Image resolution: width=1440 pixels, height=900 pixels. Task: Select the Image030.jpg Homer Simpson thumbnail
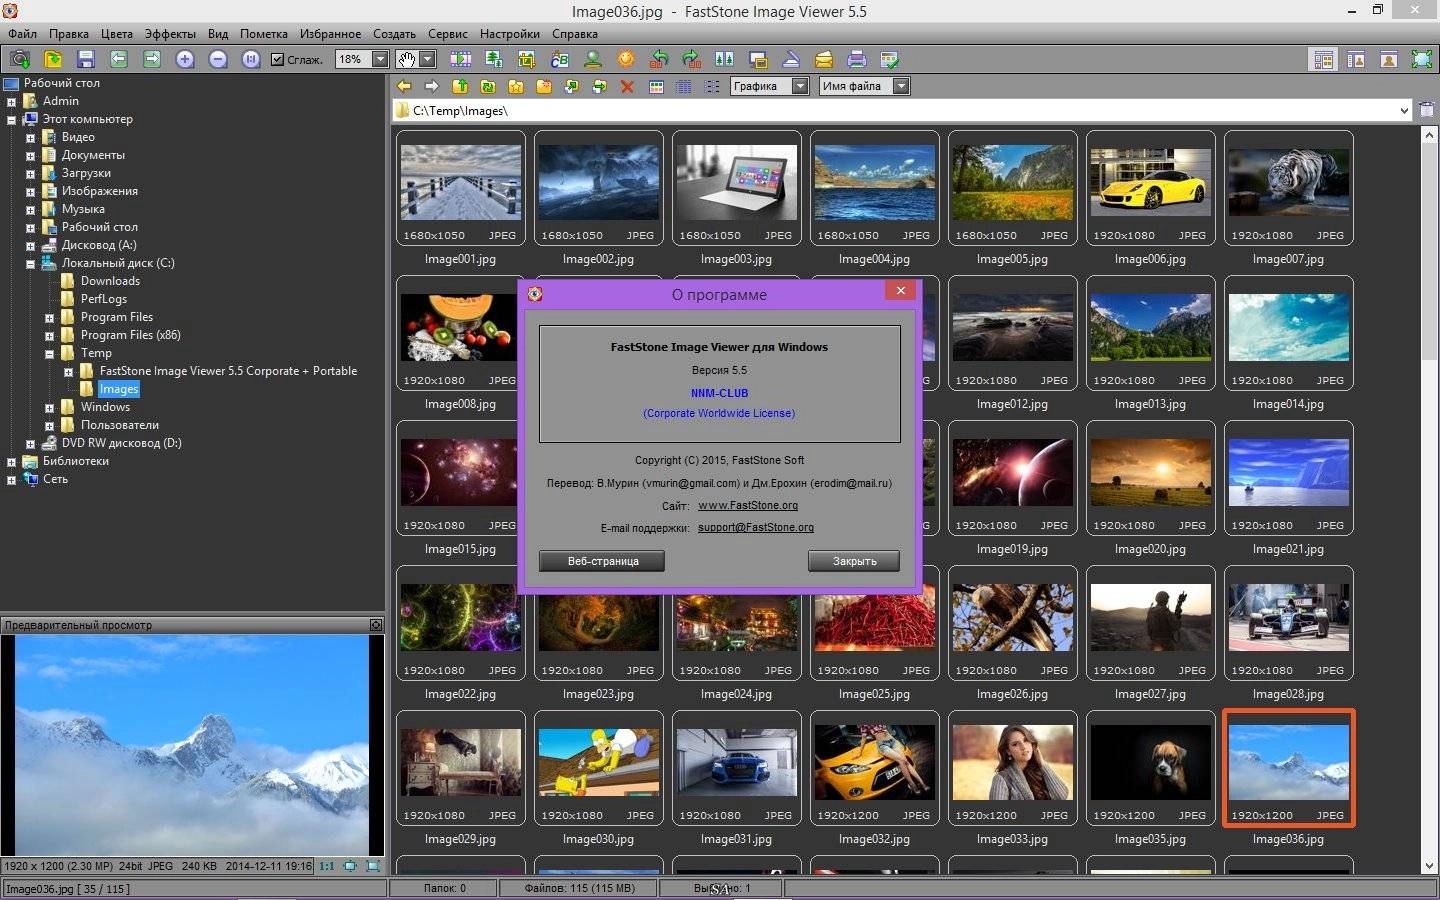(x=598, y=768)
